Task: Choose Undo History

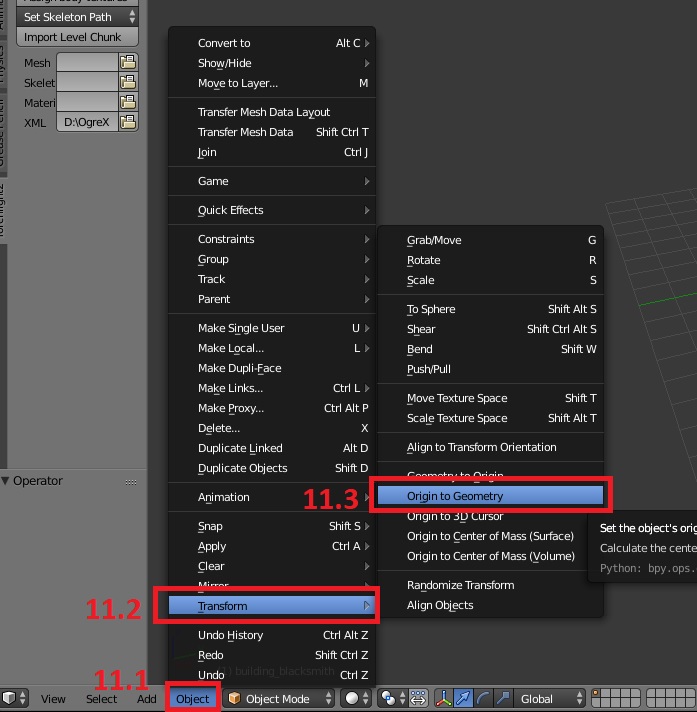Action: (x=272, y=635)
